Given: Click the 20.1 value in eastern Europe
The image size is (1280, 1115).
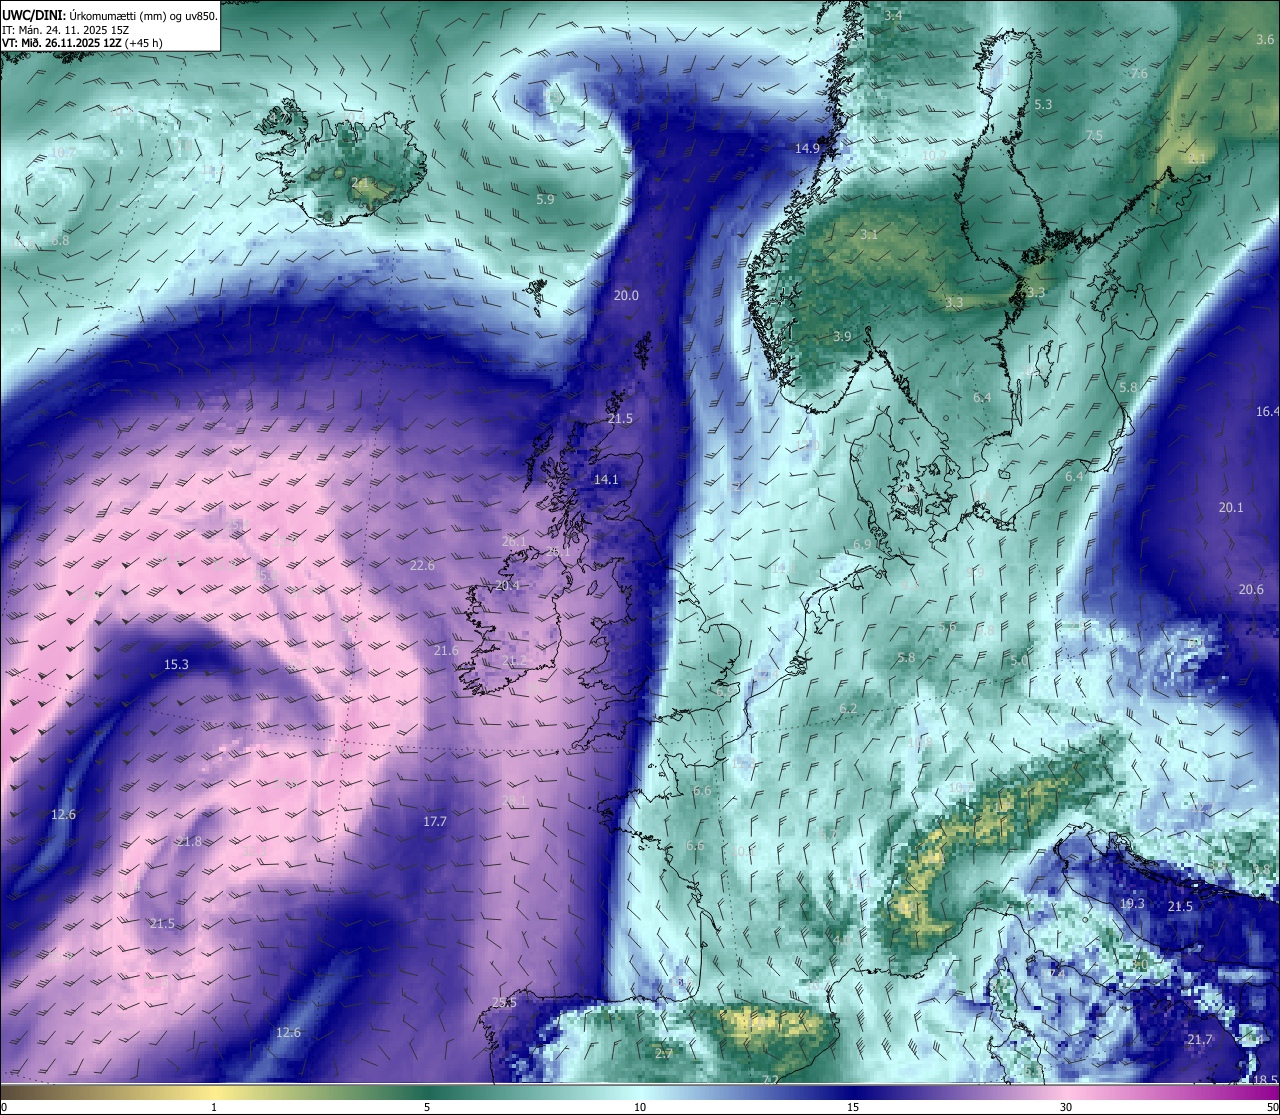Looking at the screenshot, I should point(1231,507).
